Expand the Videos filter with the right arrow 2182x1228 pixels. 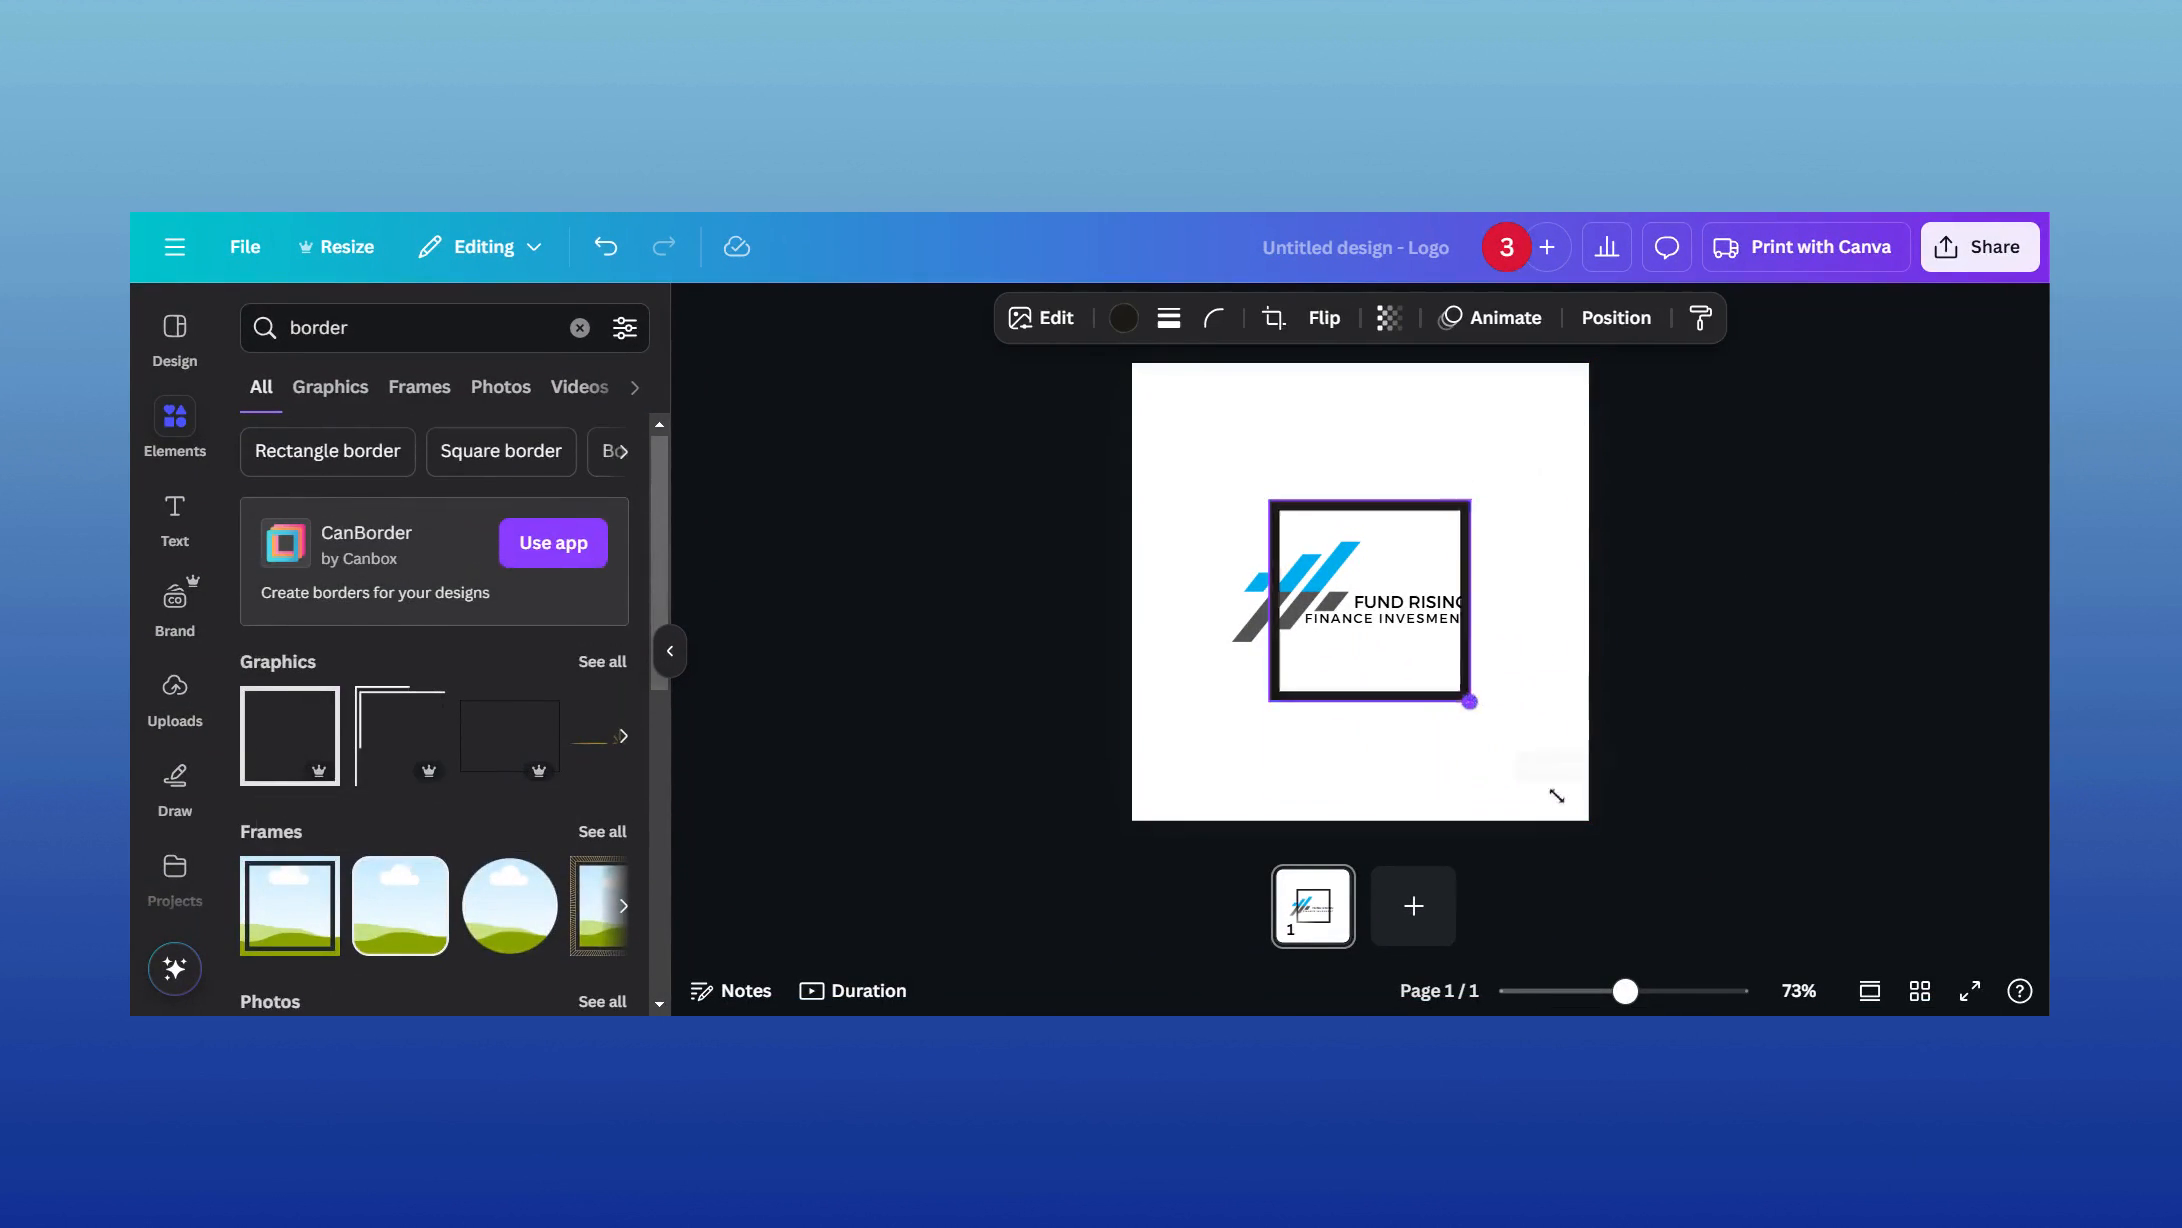pyautogui.click(x=636, y=387)
